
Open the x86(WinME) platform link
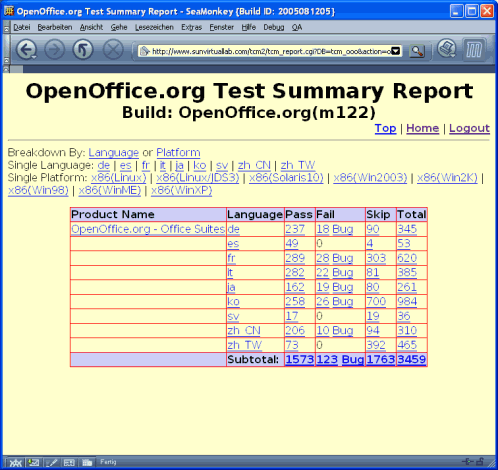click(110, 191)
